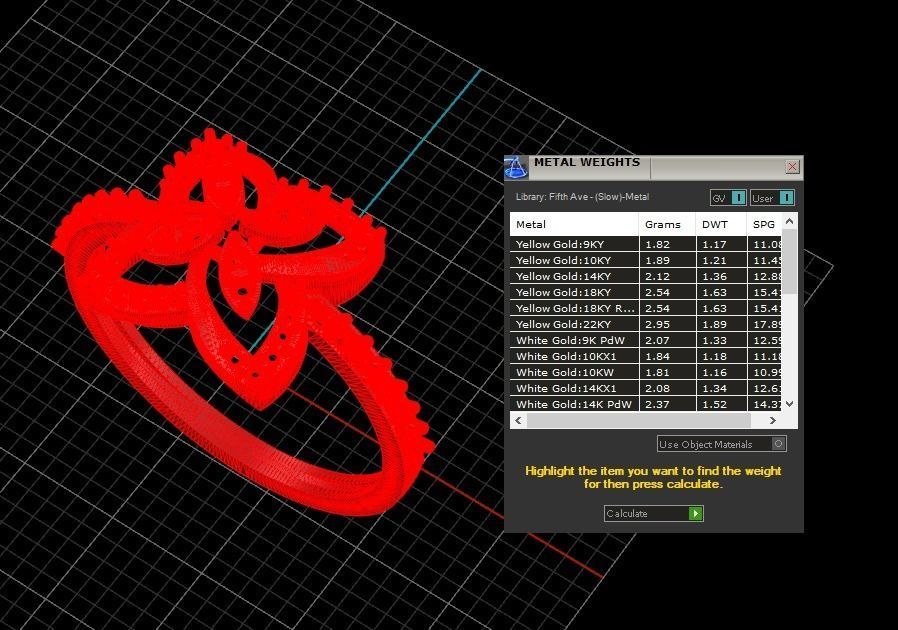Screen dimensions: 898x630
Task: Click the horizontal scroll left arrow
Action: (518, 420)
